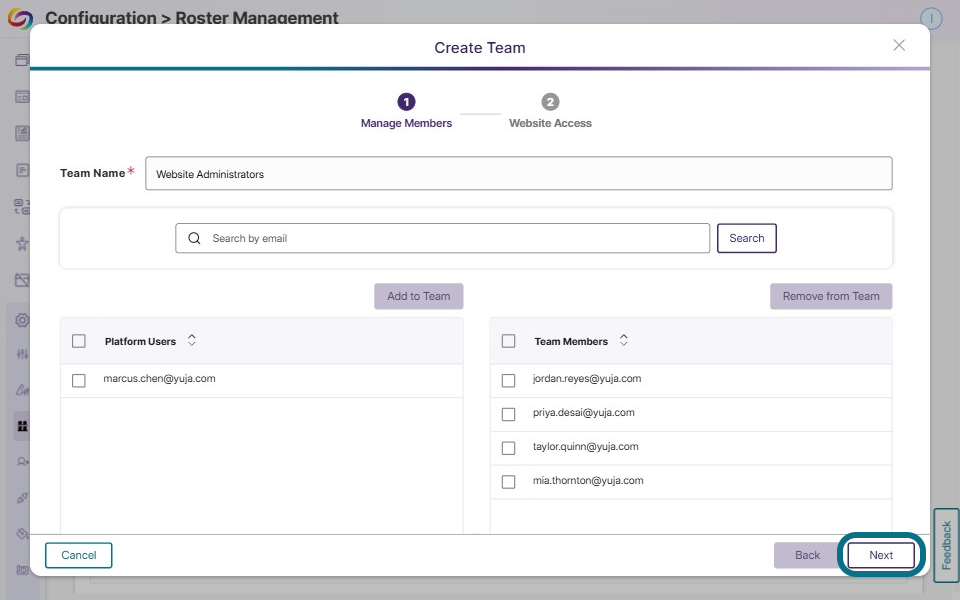Close the Create Team dialog
The height and width of the screenshot is (600, 960).
coord(899,45)
